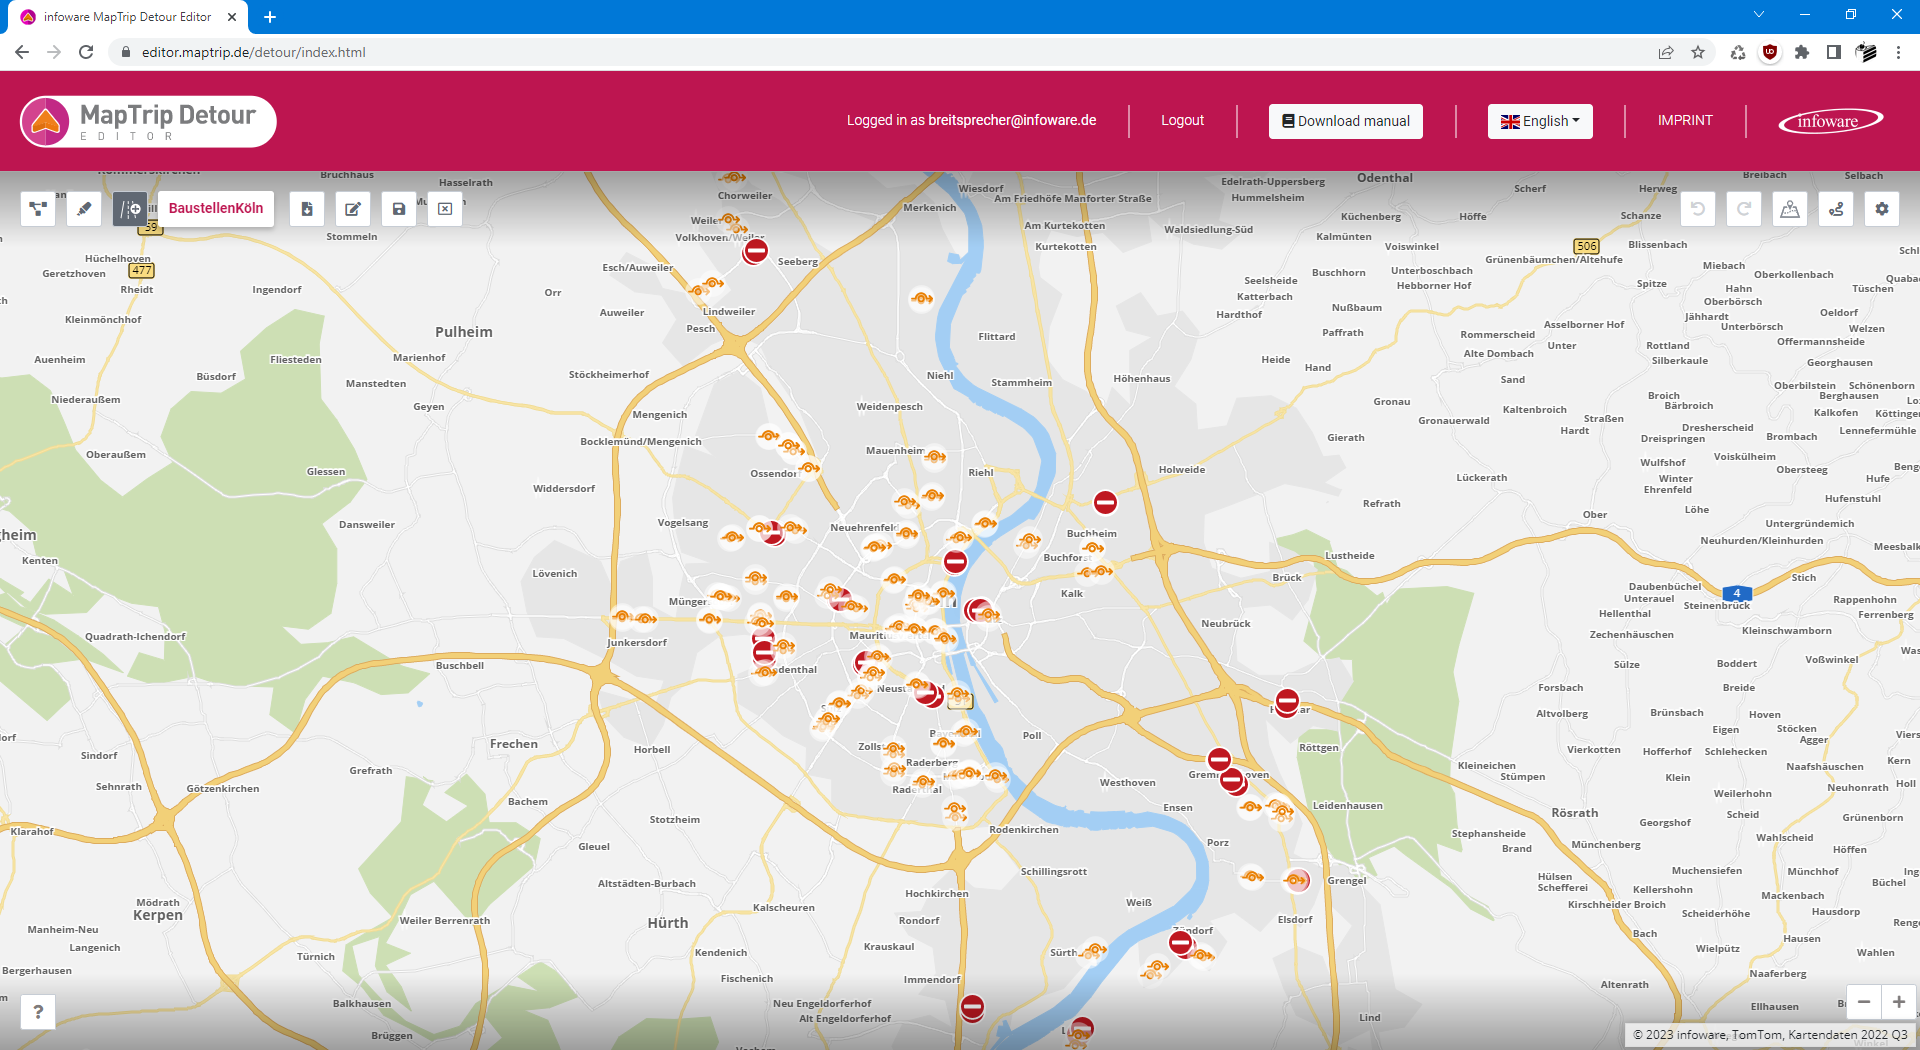Click the redo arrow button
Viewport: 1920px width, 1050px height.
tap(1744, 209)
